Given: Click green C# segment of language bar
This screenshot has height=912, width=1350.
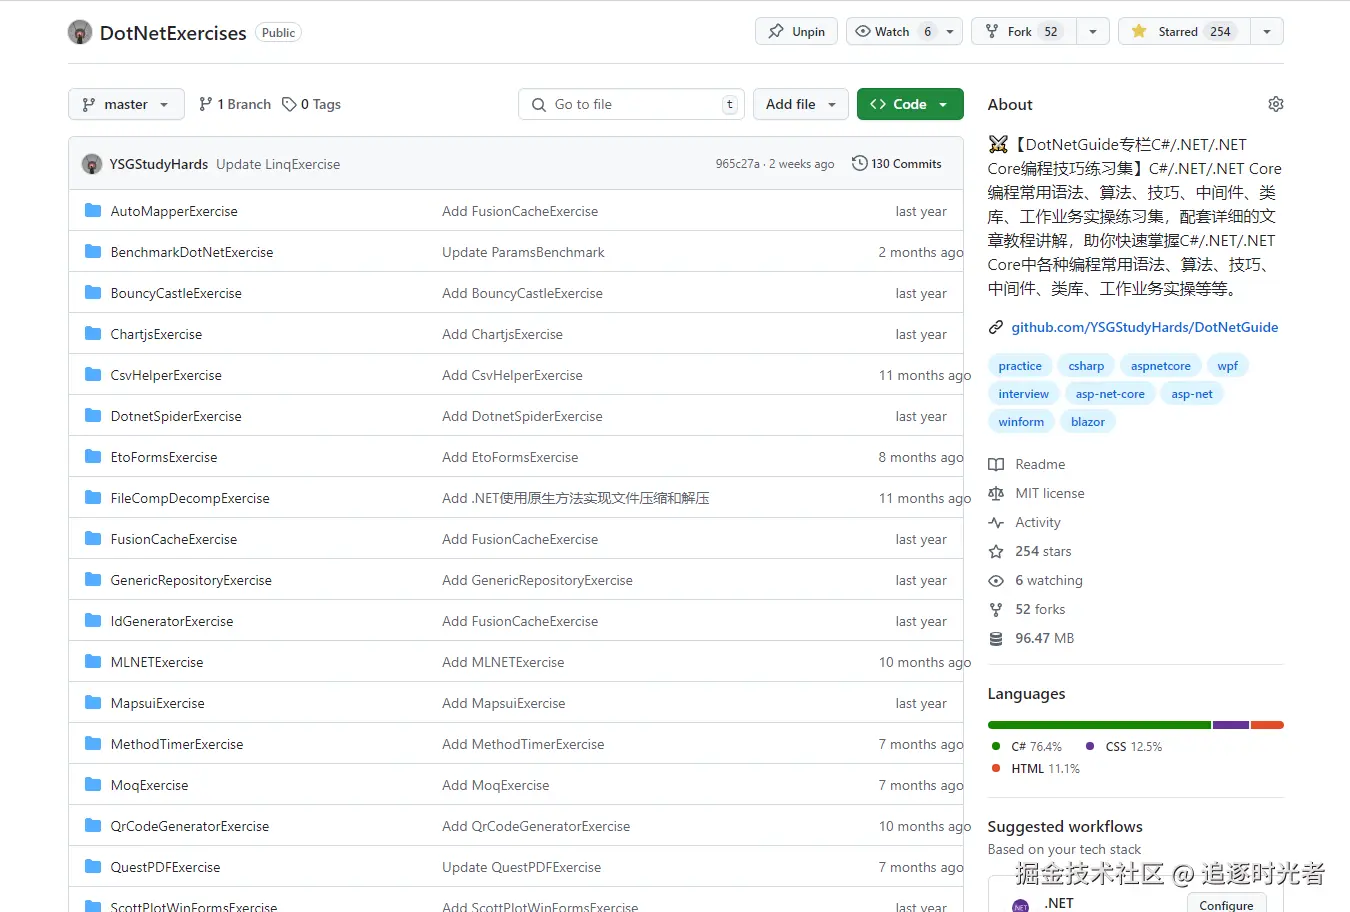Looking at the screenshot, I should 1099,725.
